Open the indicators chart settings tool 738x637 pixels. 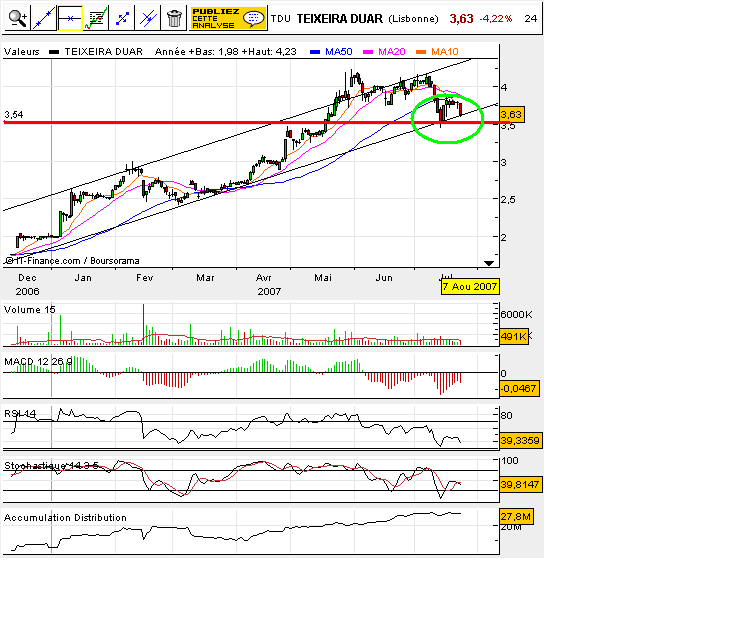pyautogui.click(x=96, y=18)
